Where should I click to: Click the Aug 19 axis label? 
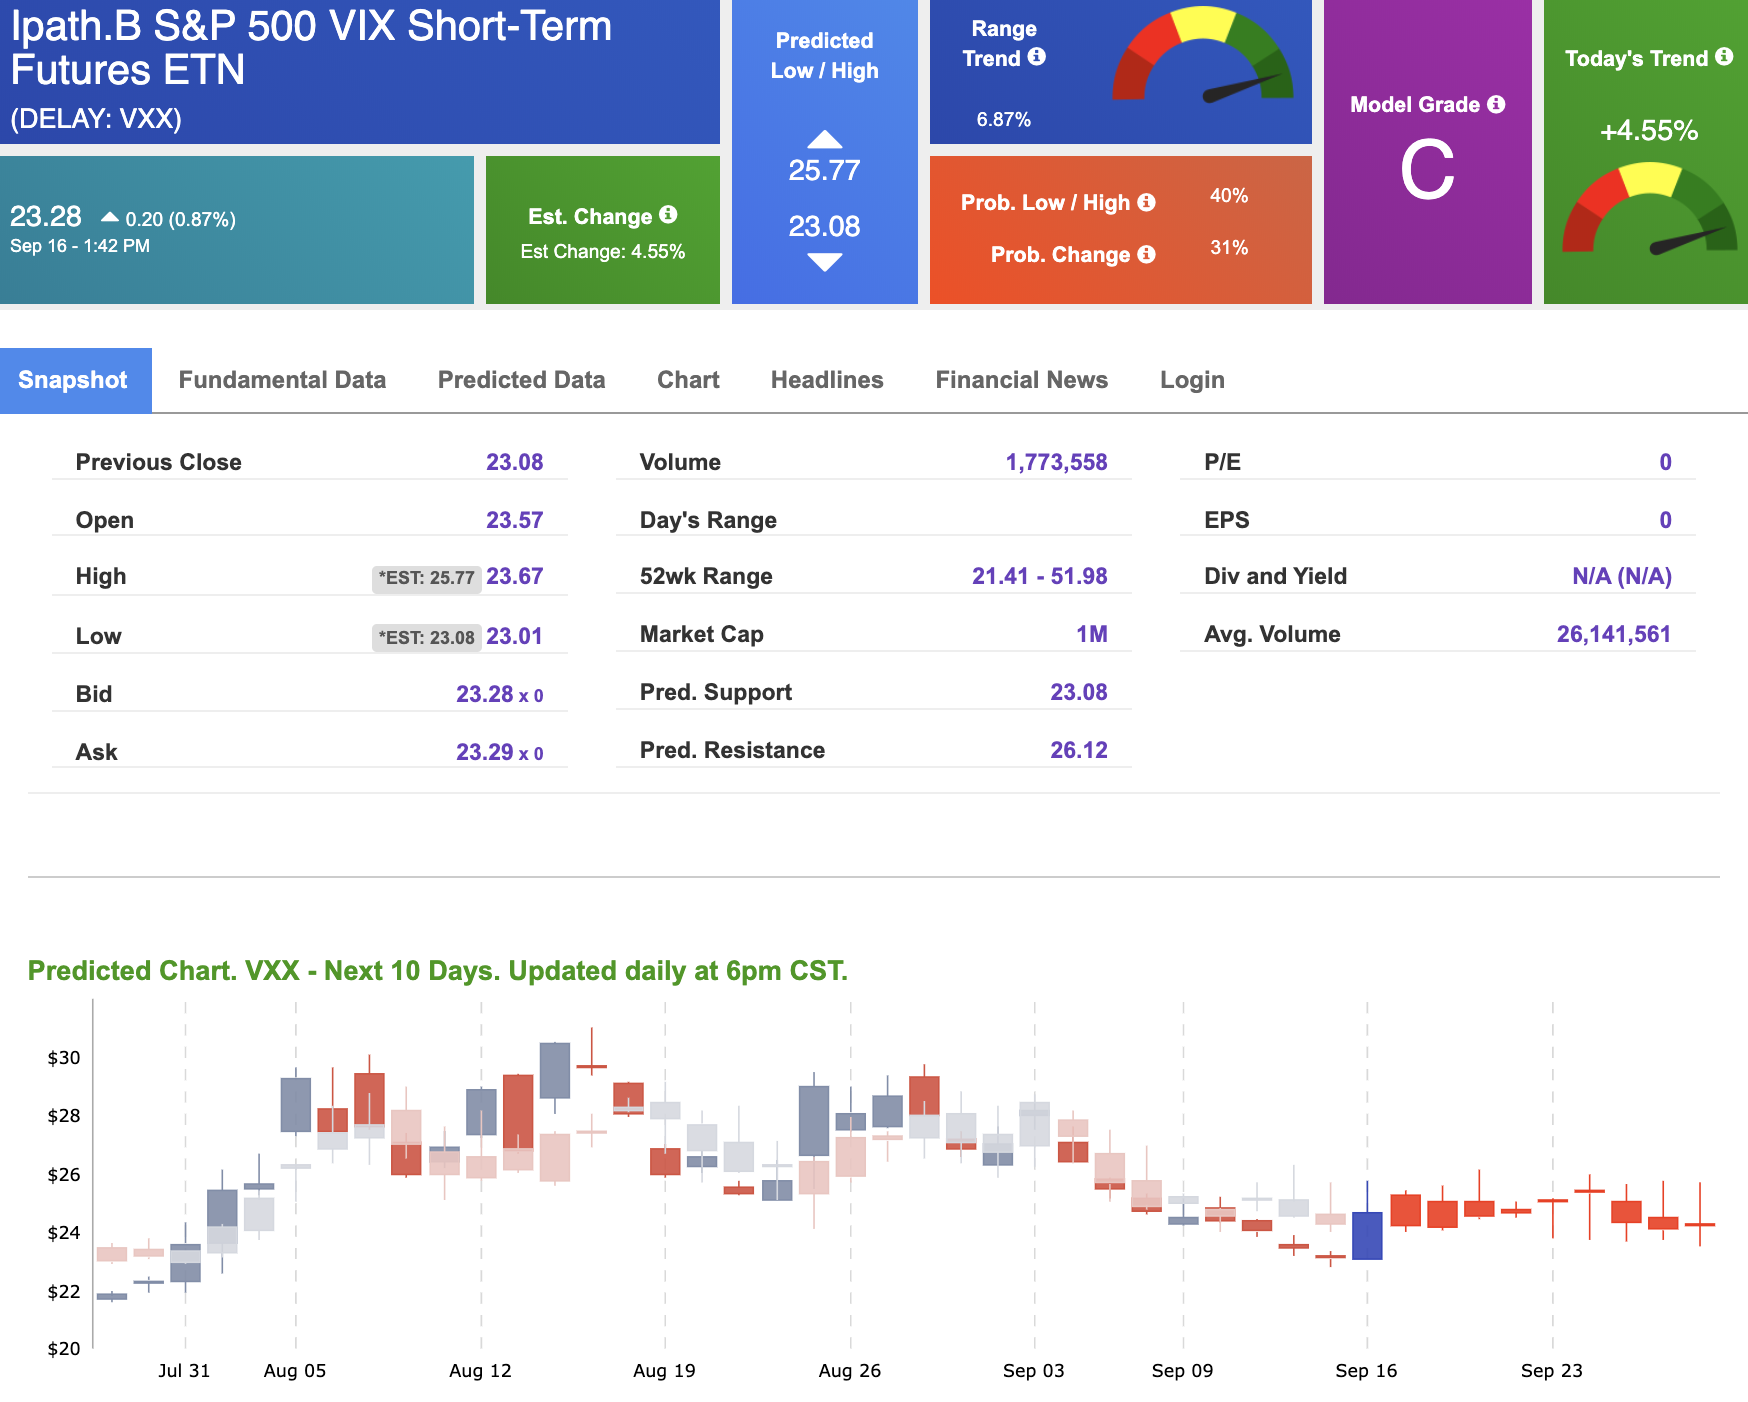click(664, 1371)
